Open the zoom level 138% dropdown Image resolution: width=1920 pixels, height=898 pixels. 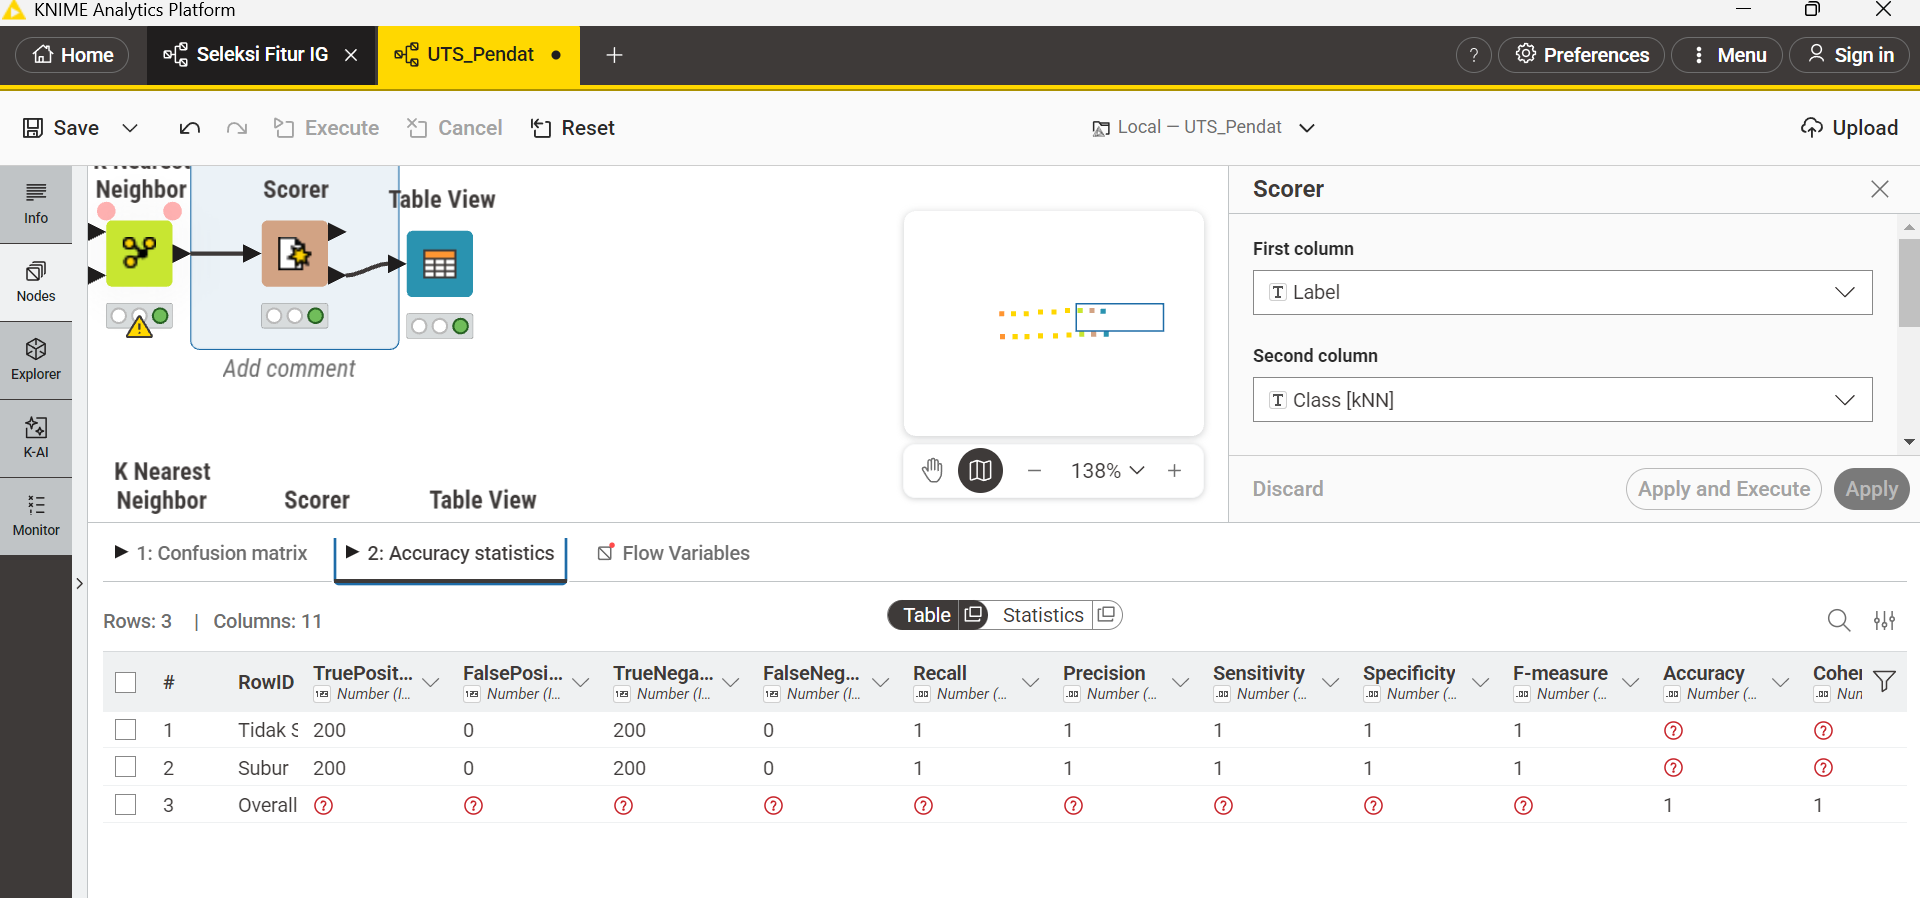coord(1107,470)
